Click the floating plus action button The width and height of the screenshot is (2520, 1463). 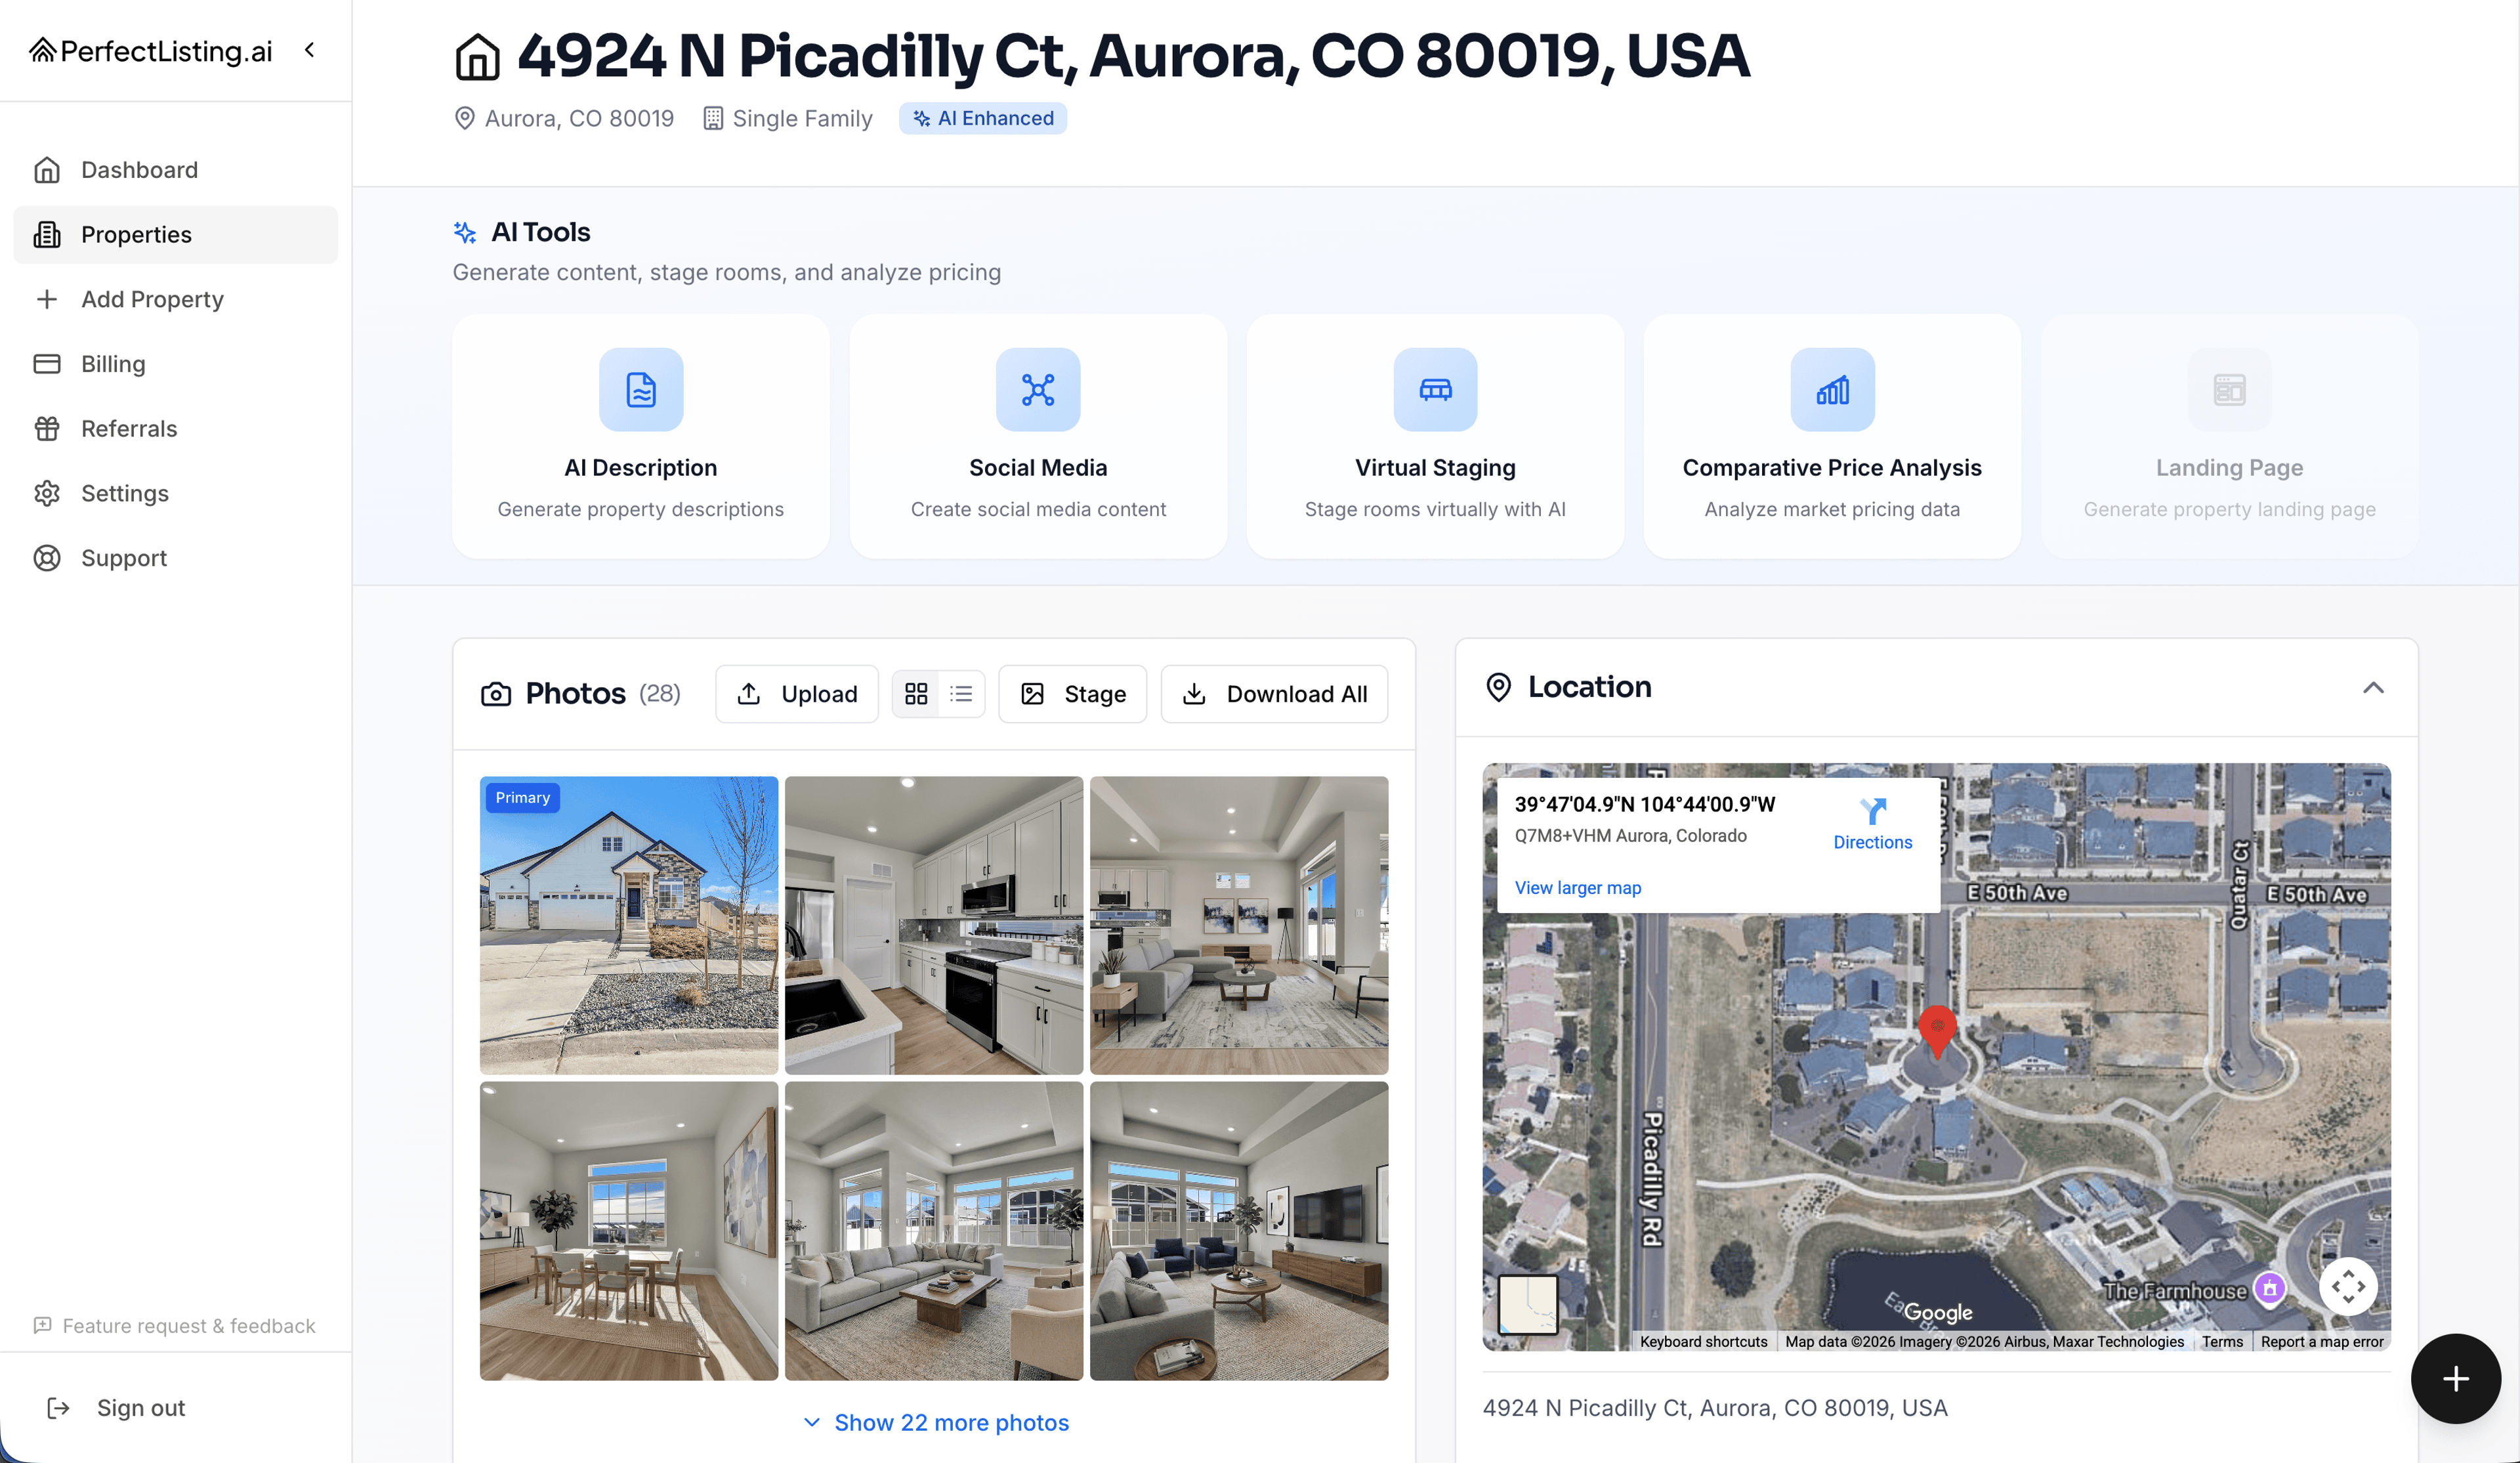click(2455, 1379)
